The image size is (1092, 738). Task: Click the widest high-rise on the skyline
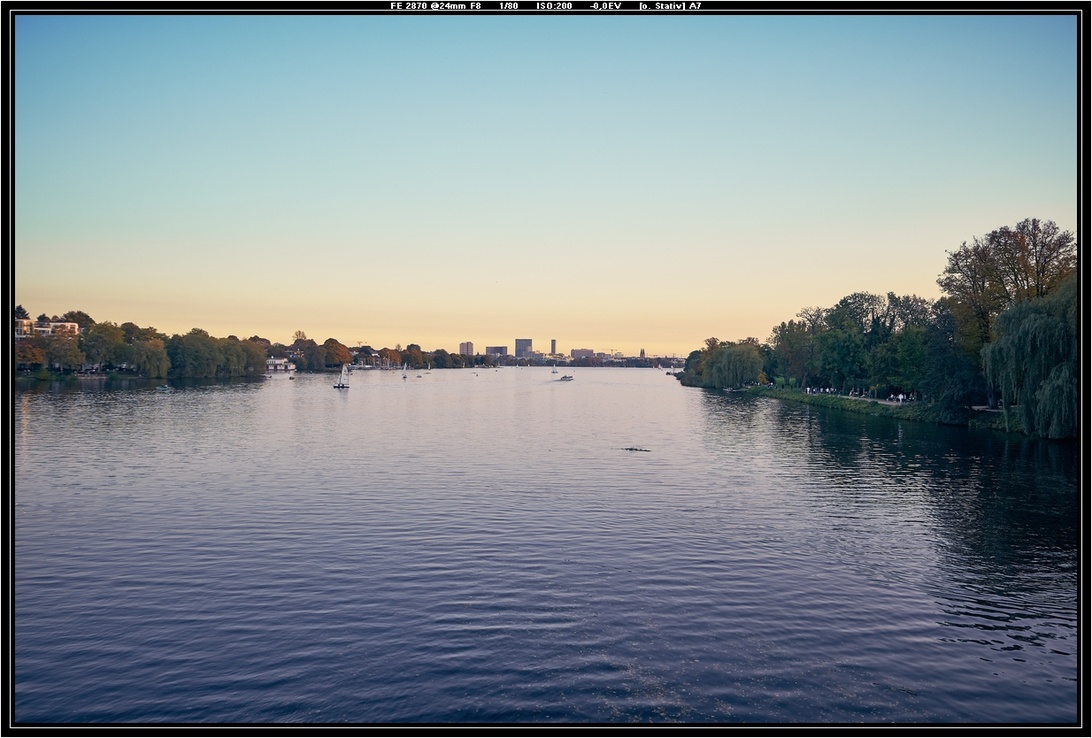(x=523, y=348)
